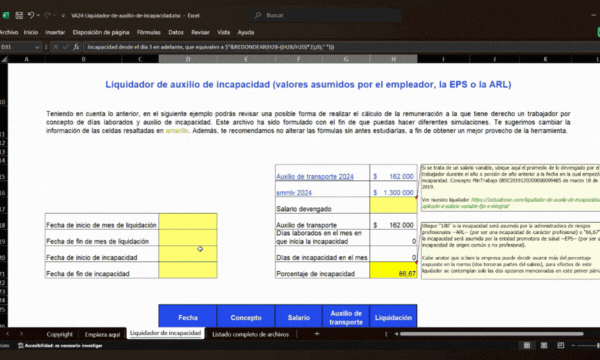Open the Datos ribbon tab
This screenshot has height=360, width=600.
click(176, 33)
